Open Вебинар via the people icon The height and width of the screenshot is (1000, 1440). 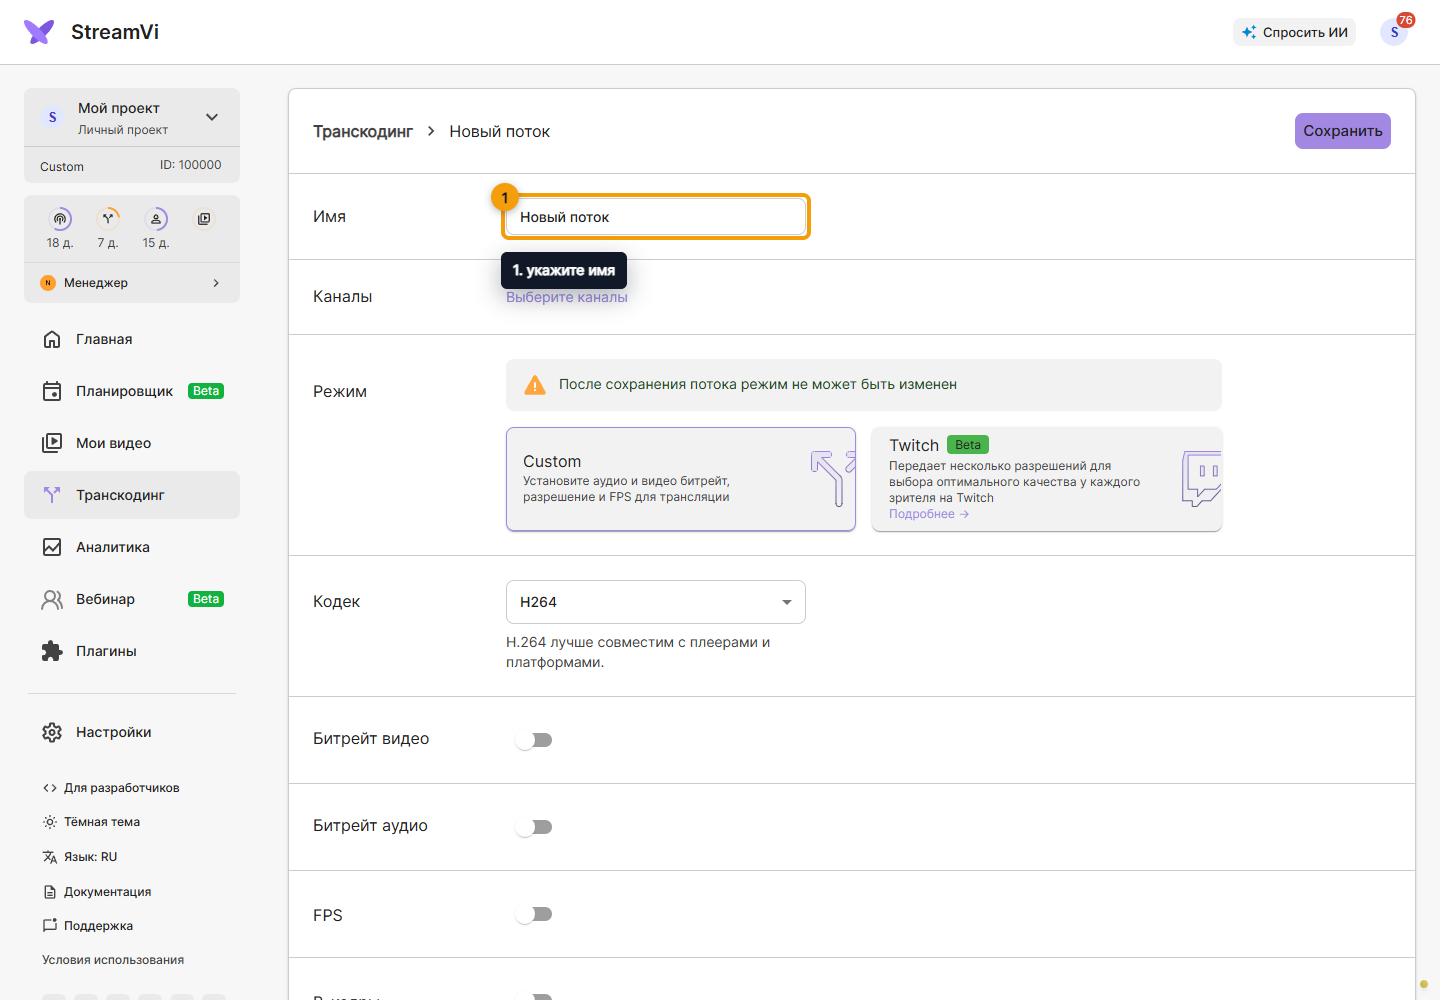coord(52,599)
